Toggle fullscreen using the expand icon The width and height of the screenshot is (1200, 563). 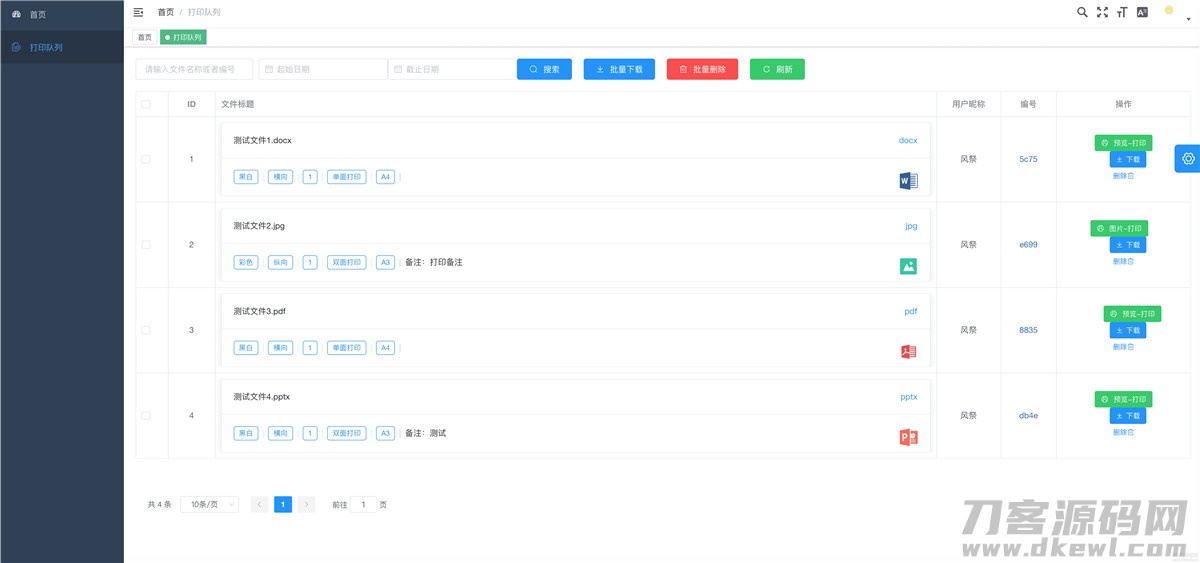click(x=1102, y=12)
